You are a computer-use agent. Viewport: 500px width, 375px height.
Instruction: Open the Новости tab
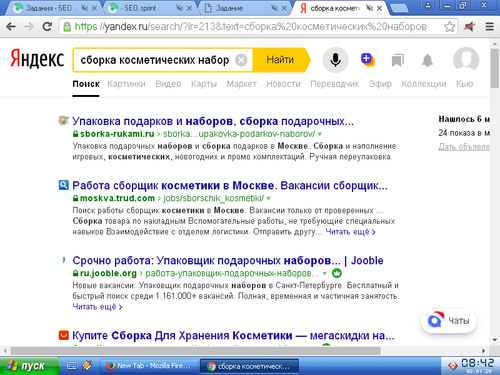click(x=283, y=84)
